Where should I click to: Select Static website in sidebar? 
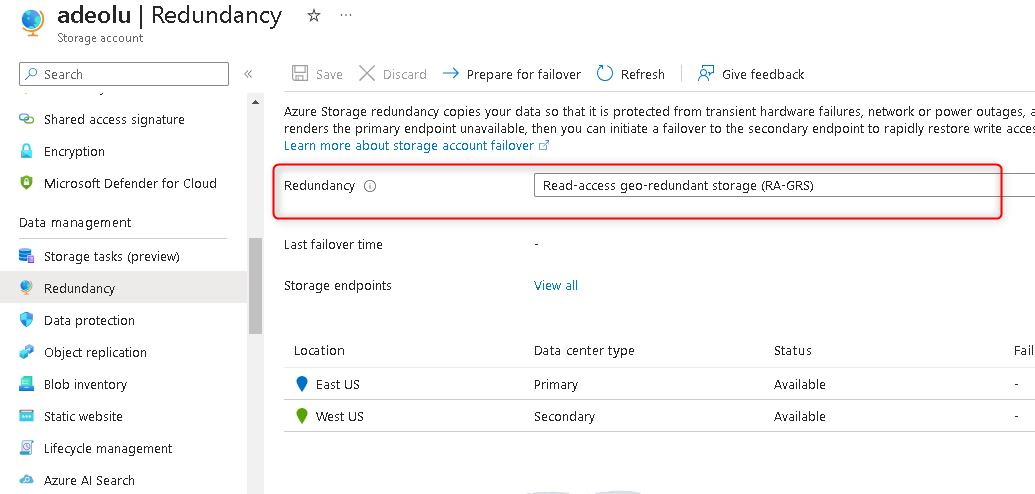(83, 416)
